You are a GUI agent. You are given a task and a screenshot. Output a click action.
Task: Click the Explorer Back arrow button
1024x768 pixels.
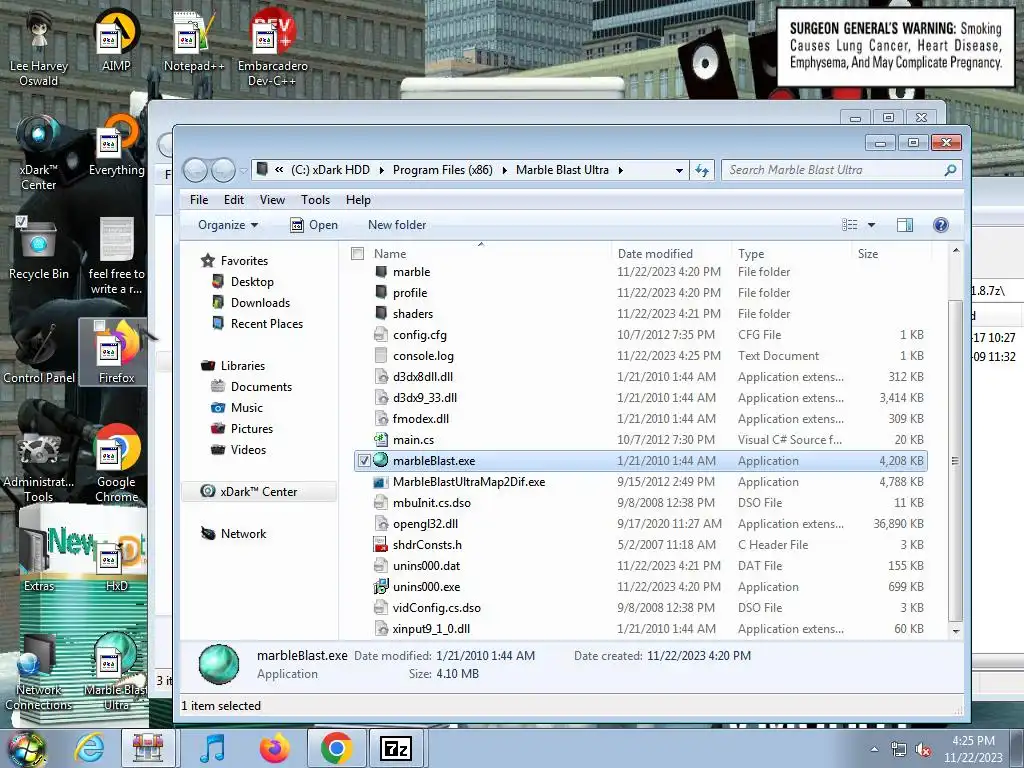click(x=195, y=170)
